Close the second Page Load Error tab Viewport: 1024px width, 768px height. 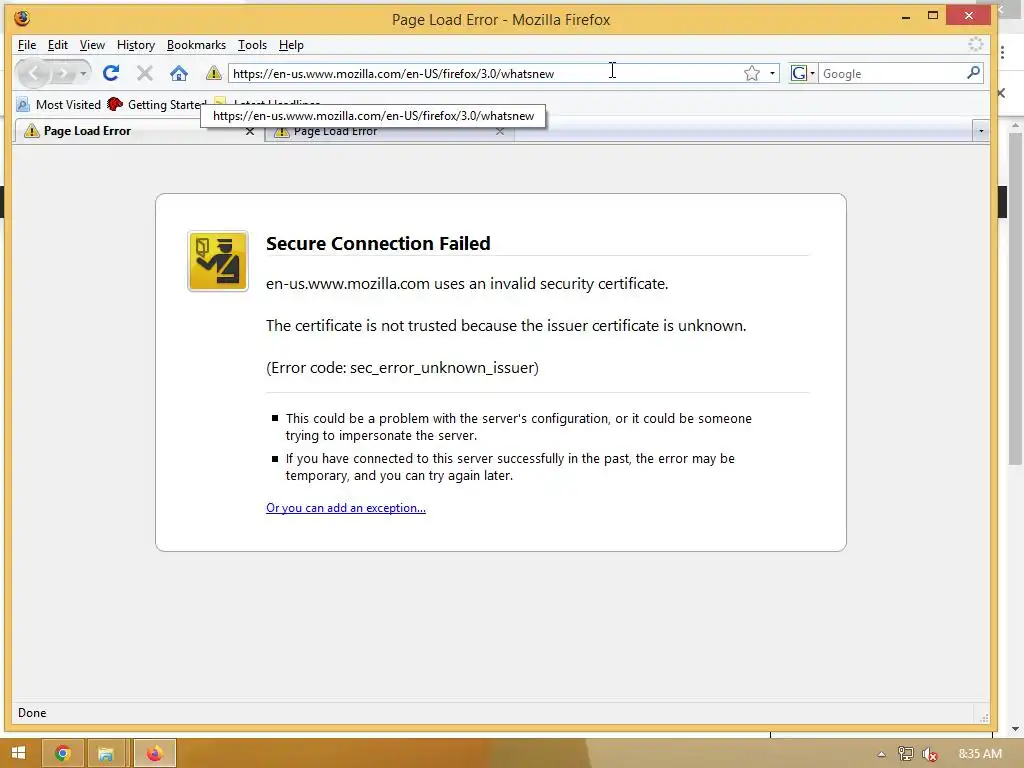pyautogui.click(x=500, y=132)
